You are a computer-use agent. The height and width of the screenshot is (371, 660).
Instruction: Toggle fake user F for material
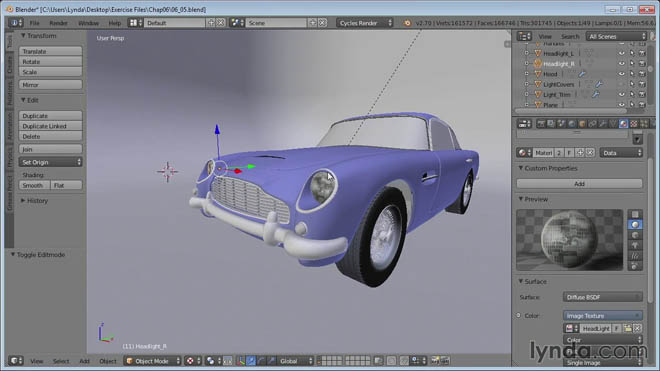(x=569, y=153)
